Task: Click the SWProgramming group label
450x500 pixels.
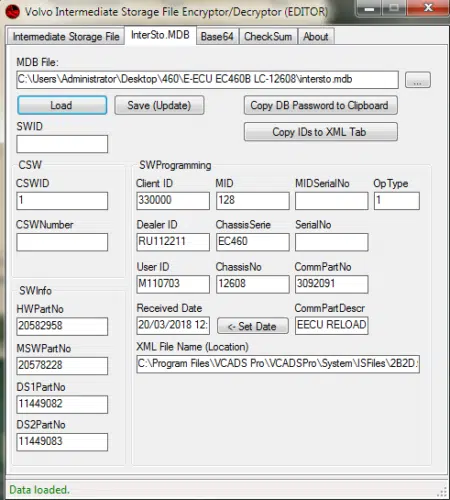Action: (175, 165)
